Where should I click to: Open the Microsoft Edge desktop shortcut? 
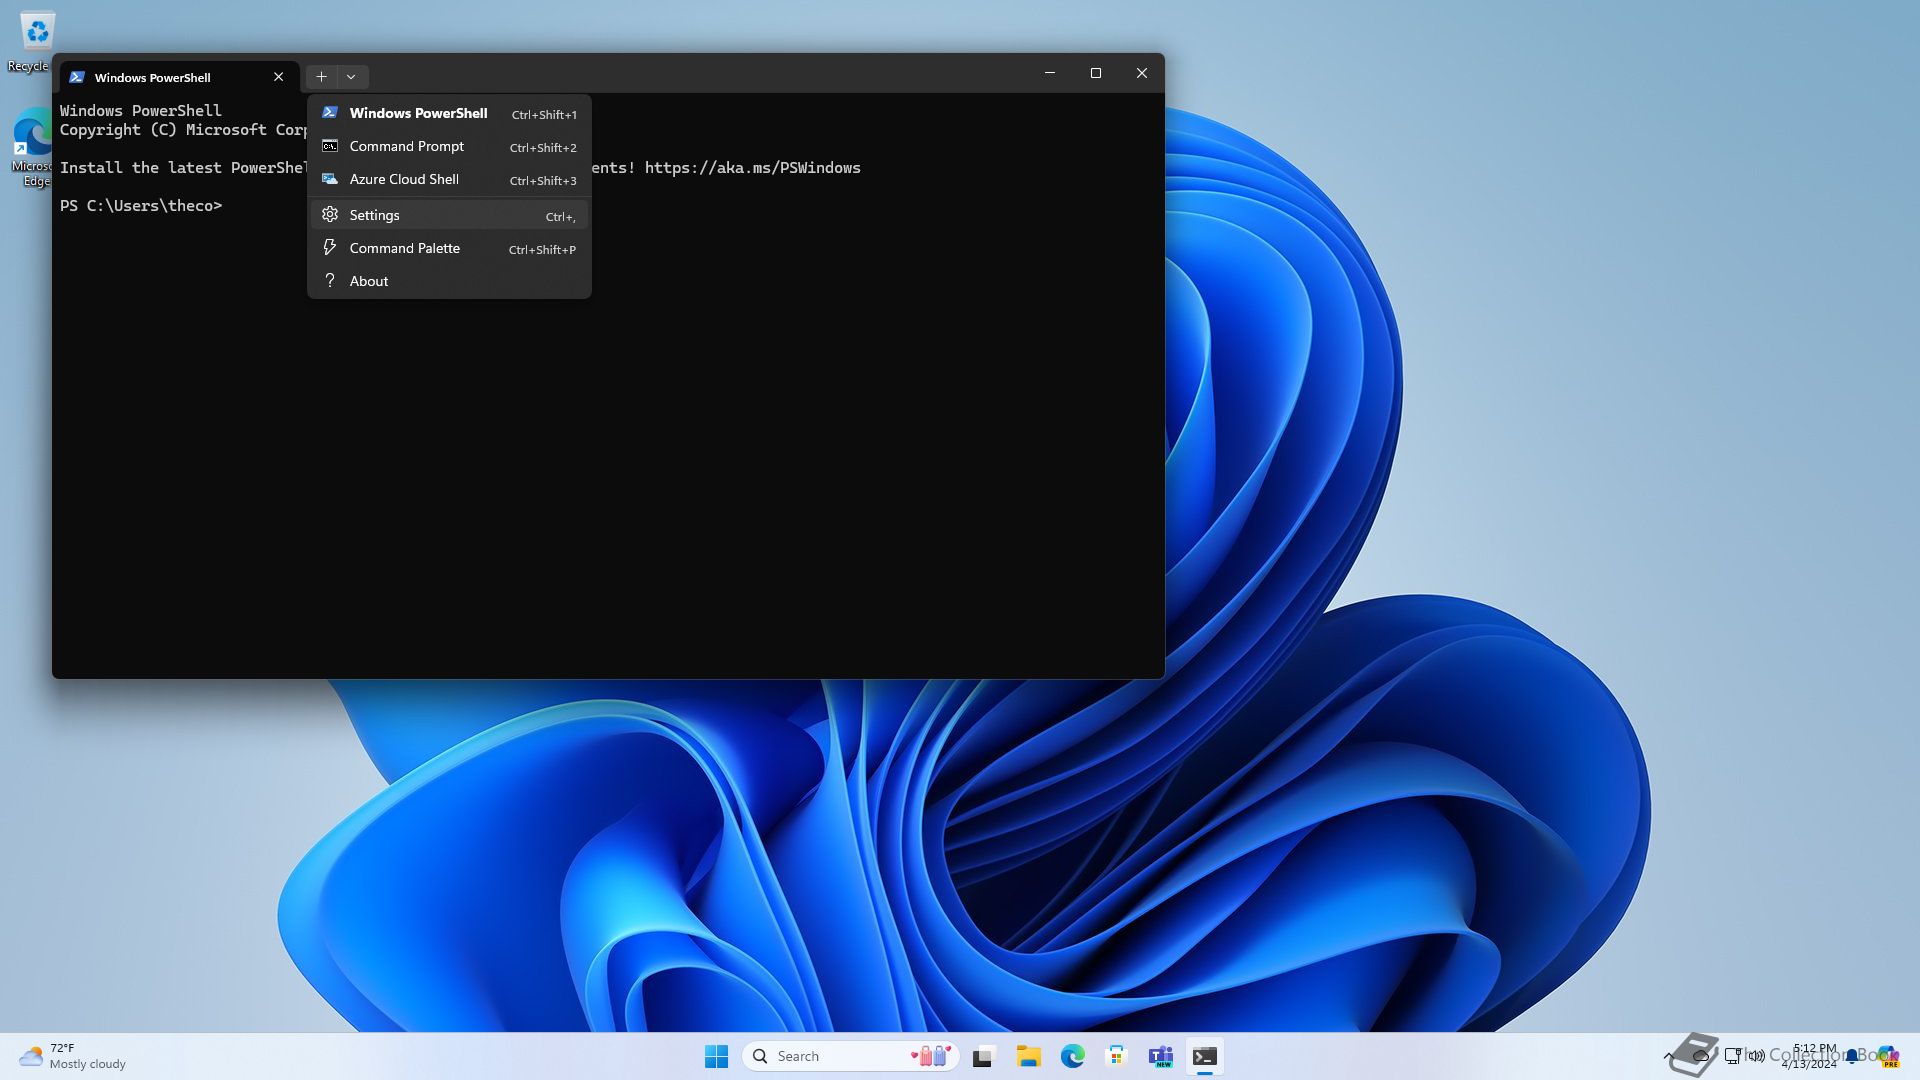pos(33,148)
